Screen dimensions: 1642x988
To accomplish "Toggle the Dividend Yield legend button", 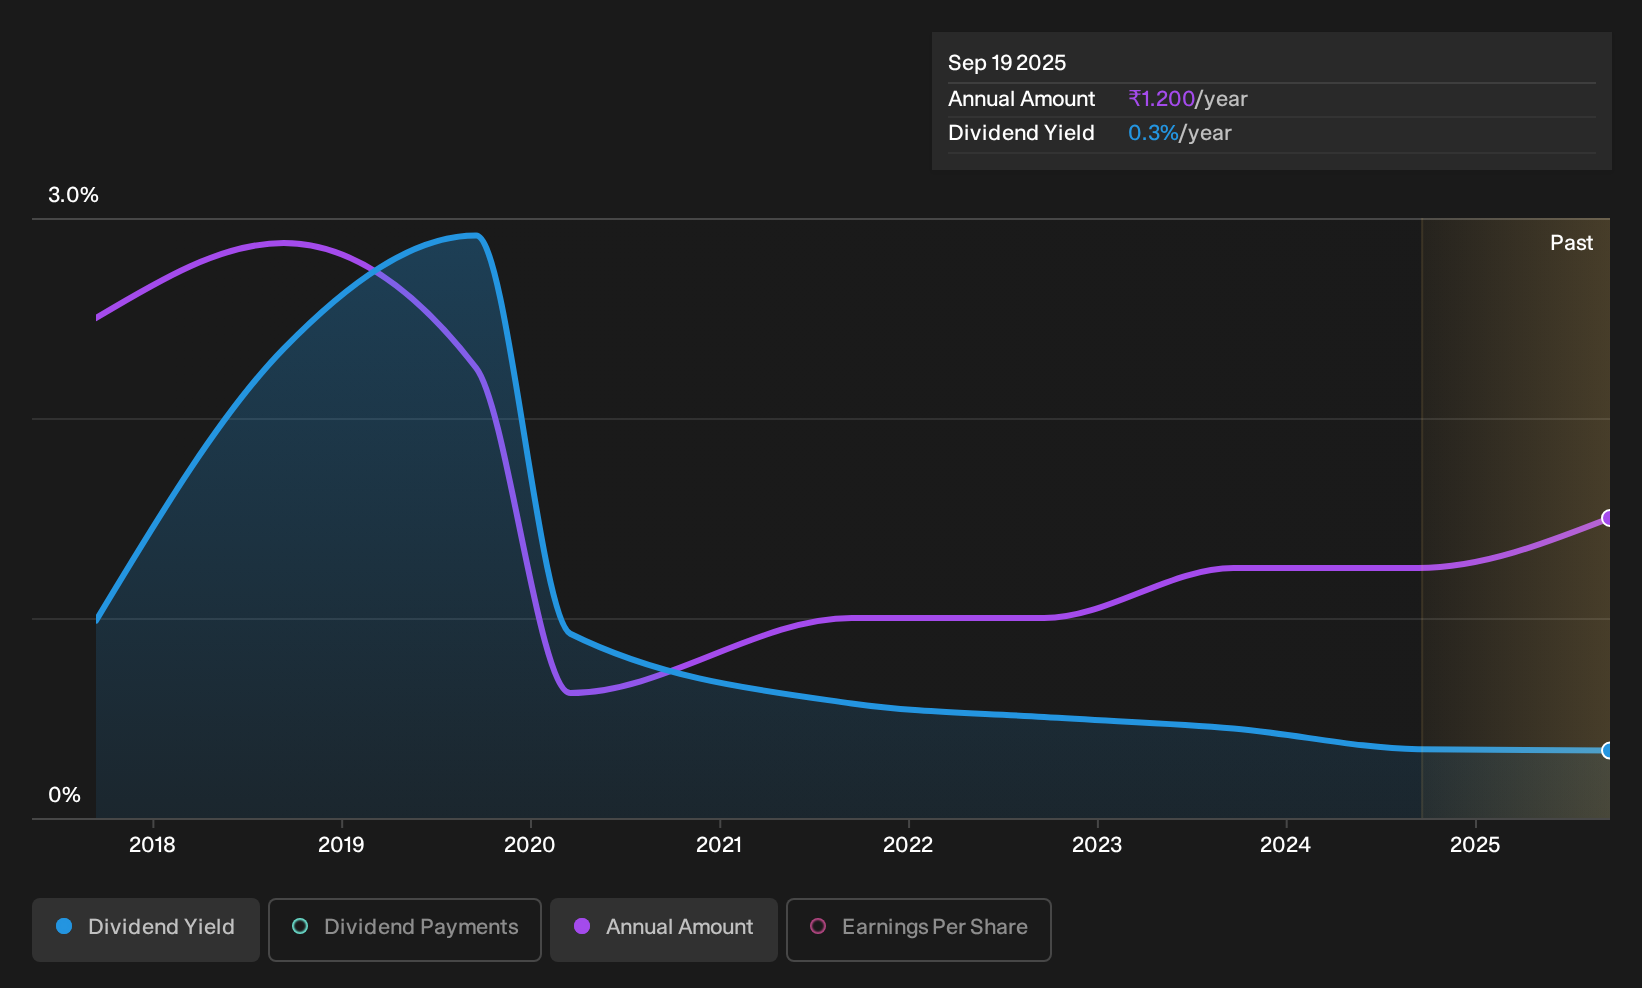I will pos(146,930).
